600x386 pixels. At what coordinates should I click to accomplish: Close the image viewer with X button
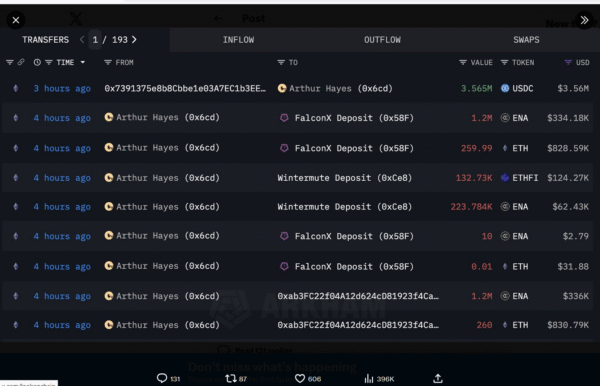pyautogui.click(x=16, y=20)
